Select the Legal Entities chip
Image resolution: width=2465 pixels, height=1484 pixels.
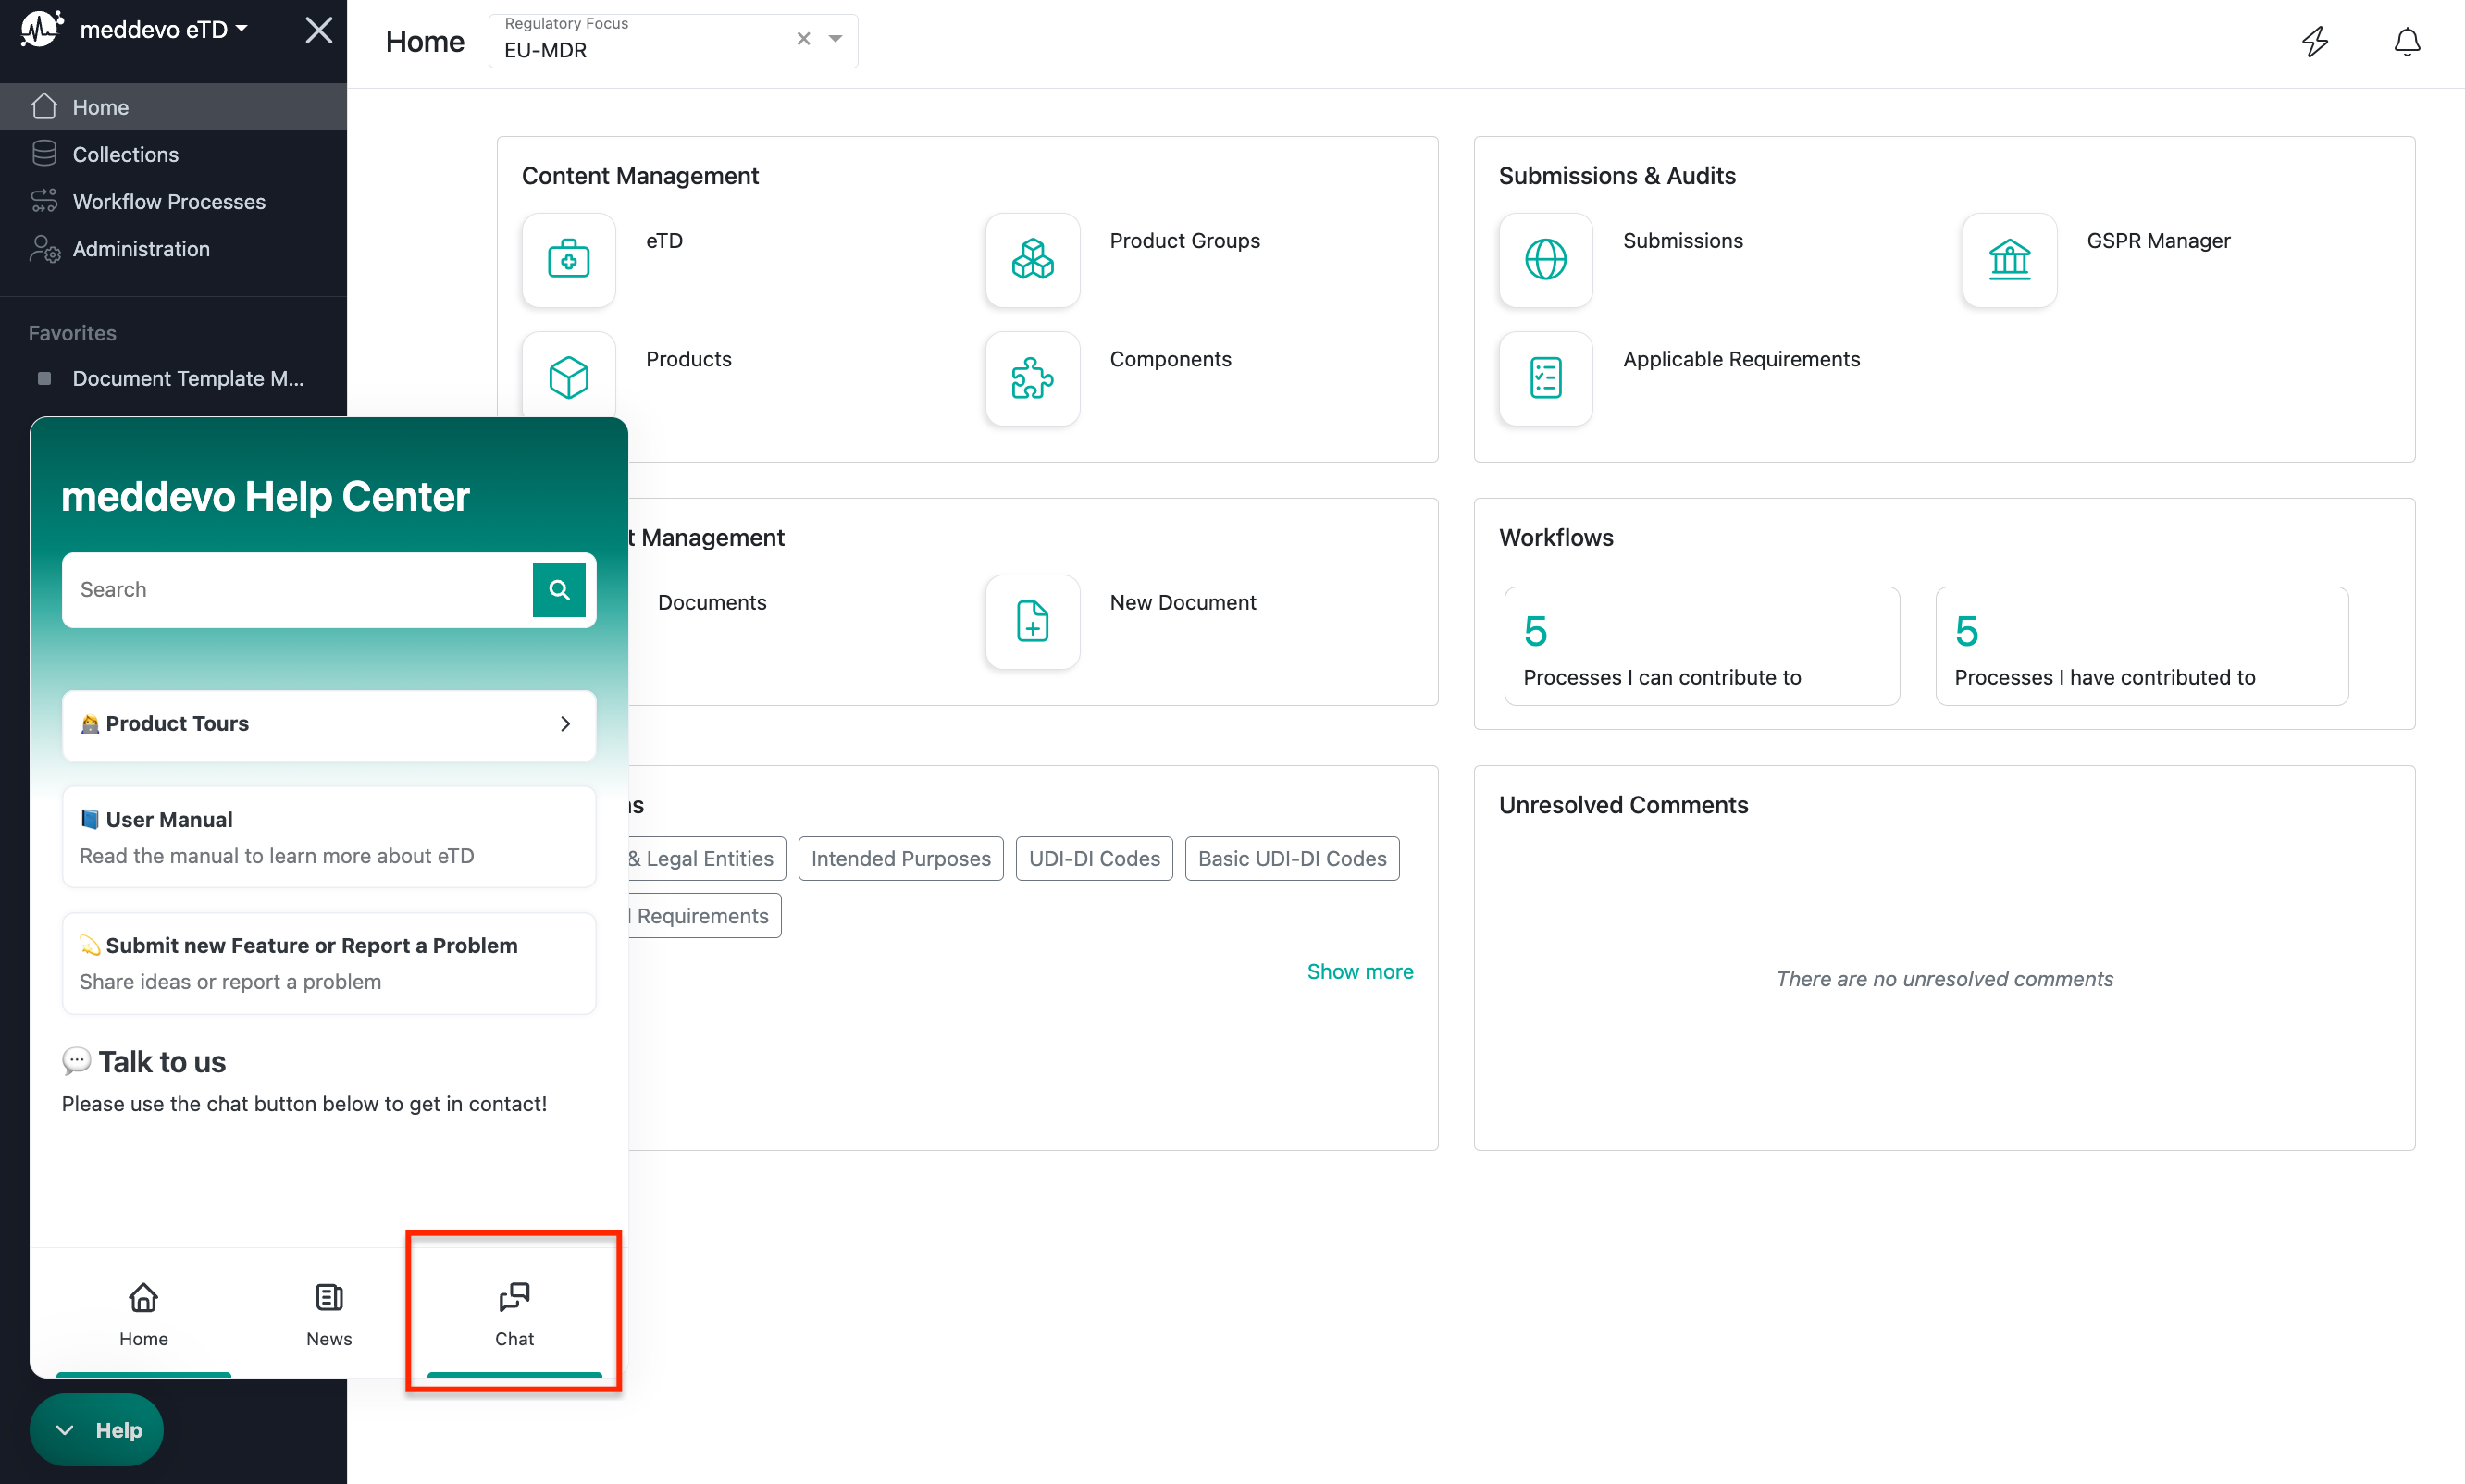[706, 858]
